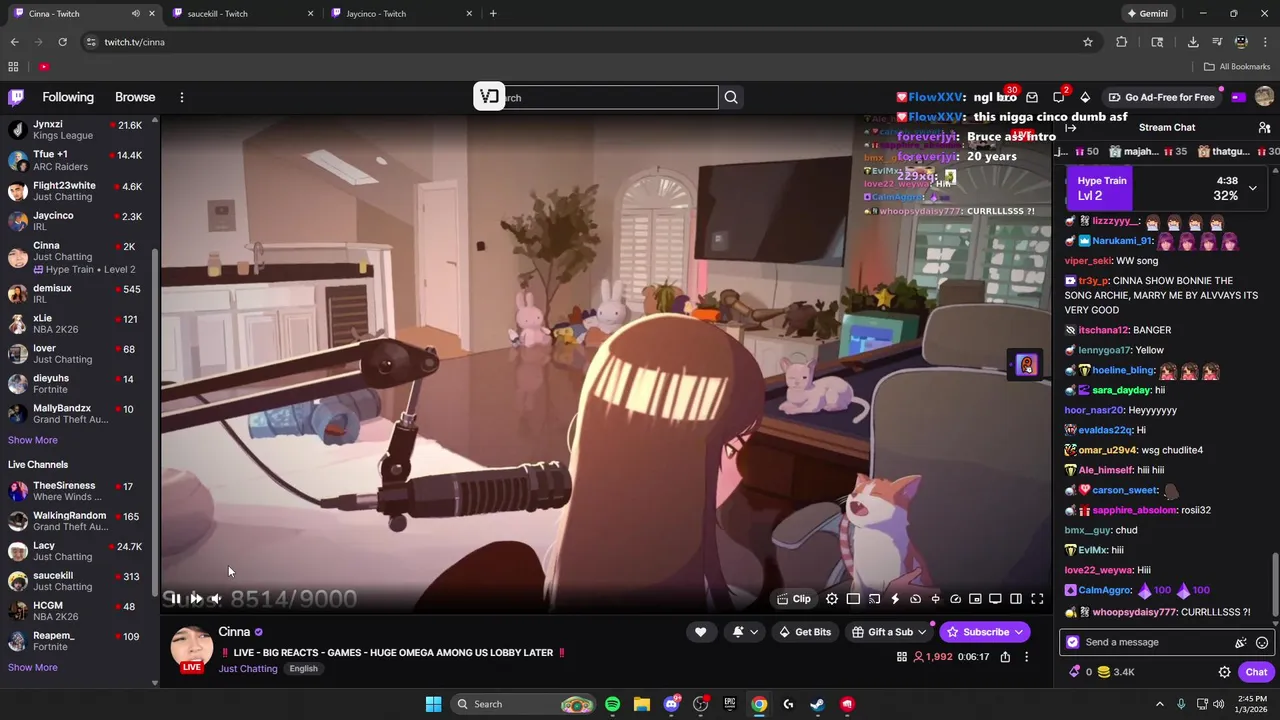
Task: Open a new browser tab
Action: pyautogui.click(x=493, y=13)
